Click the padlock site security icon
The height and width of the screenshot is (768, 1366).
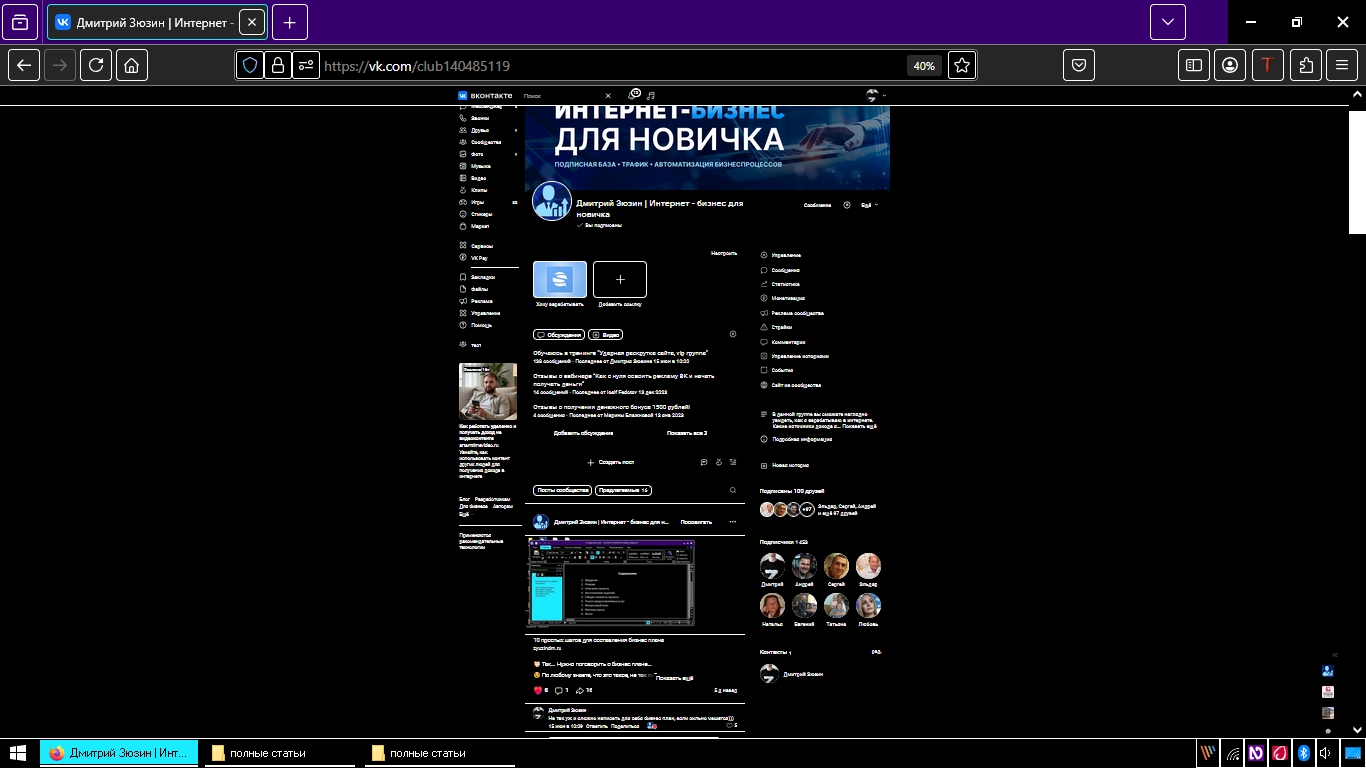tap(277, 65)
